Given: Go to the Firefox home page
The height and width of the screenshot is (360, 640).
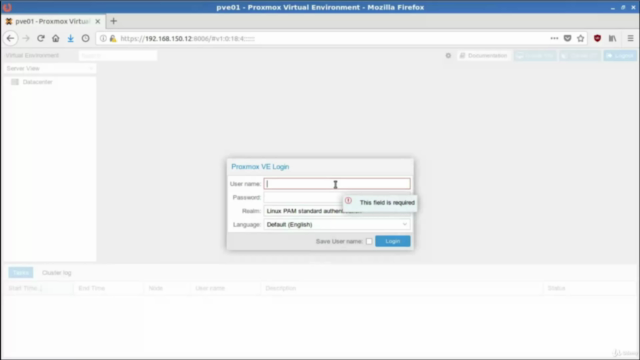Looking at the screenshot, I should (x=56, y=38).
